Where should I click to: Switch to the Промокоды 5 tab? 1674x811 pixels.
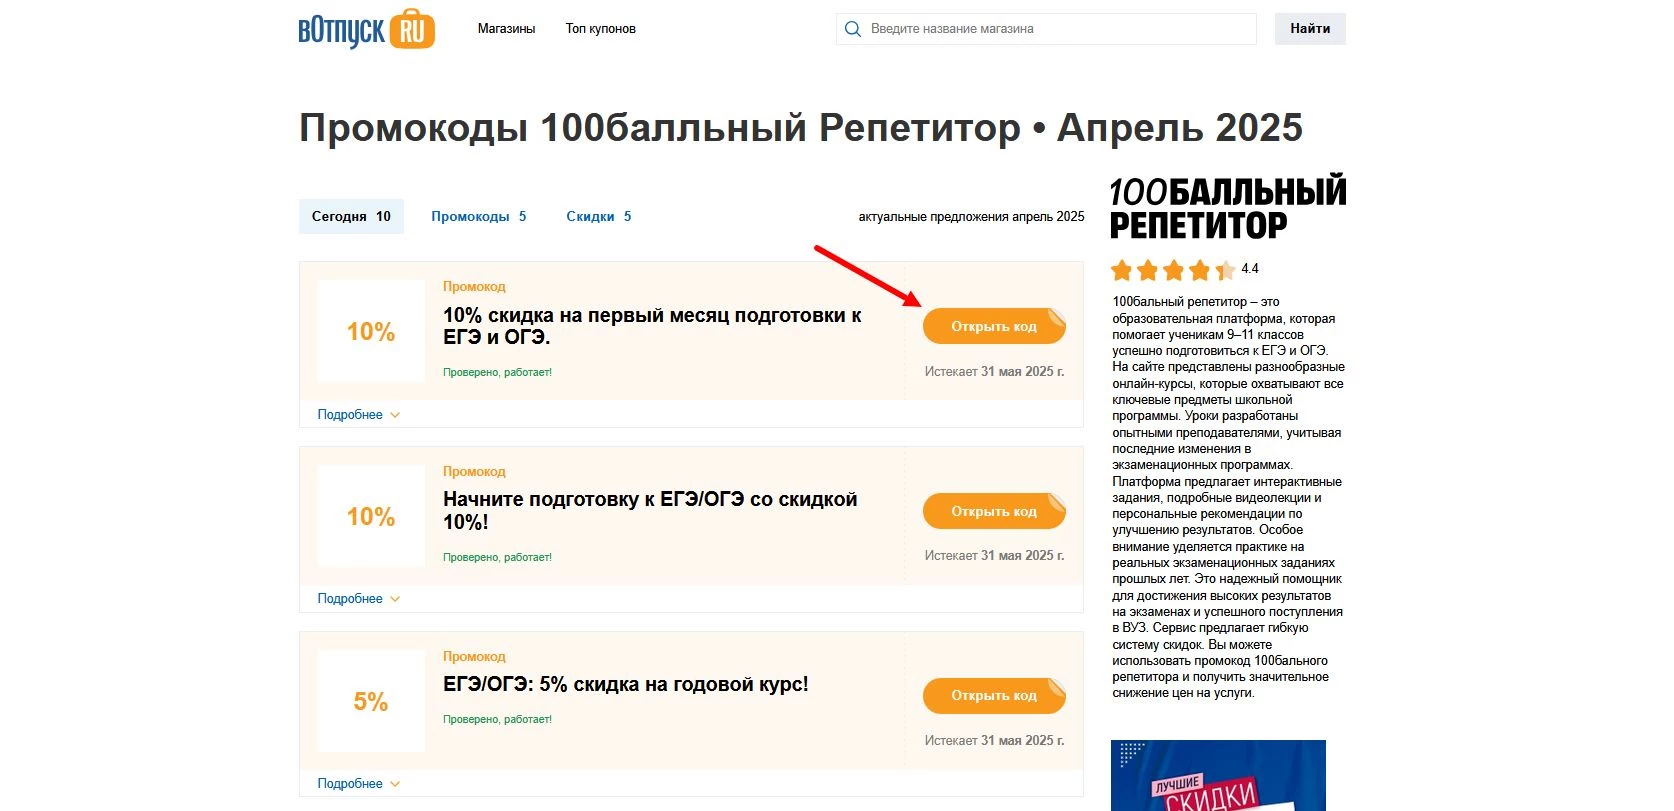pyautogui.click(x=479, y=216)
